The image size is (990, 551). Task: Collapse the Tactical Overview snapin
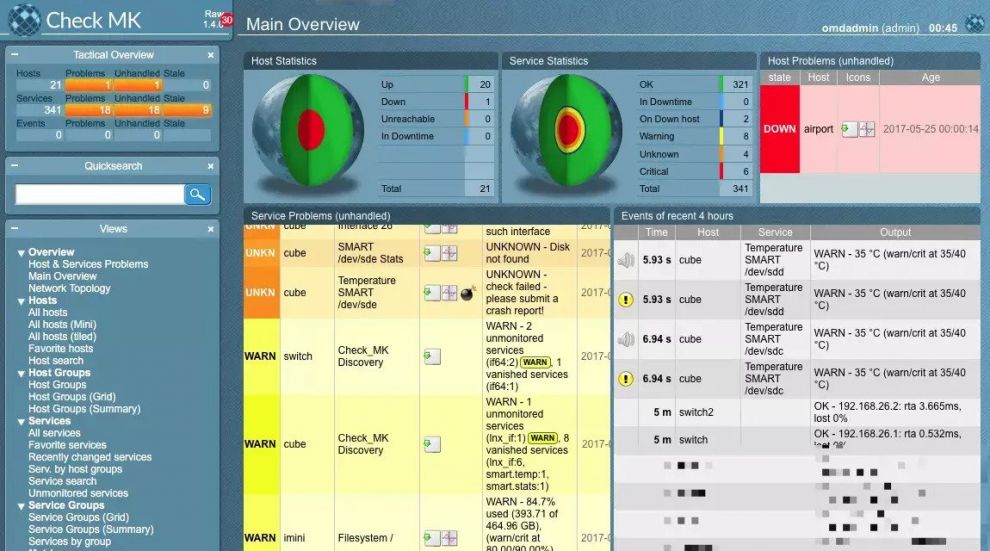tap(13, 55)
